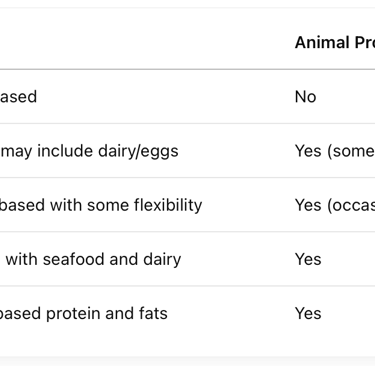Select the 'Animal Pro' column header
The image size is (375, 366).
(x=335, y=43)
